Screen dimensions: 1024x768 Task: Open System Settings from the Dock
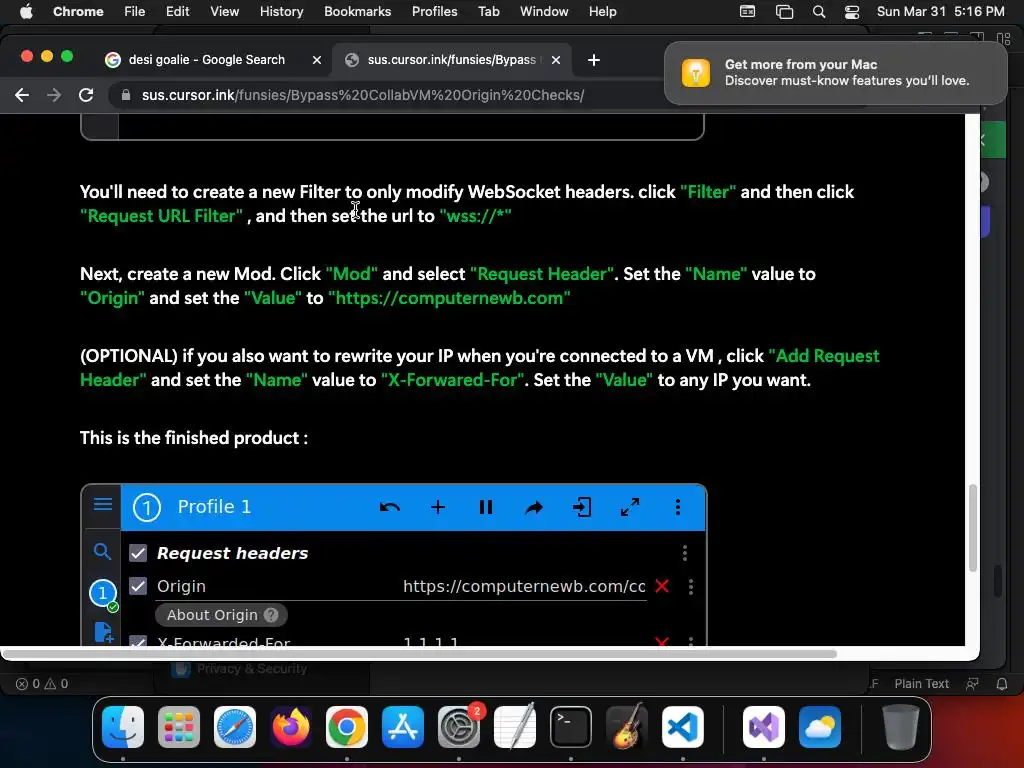(459, 727)
